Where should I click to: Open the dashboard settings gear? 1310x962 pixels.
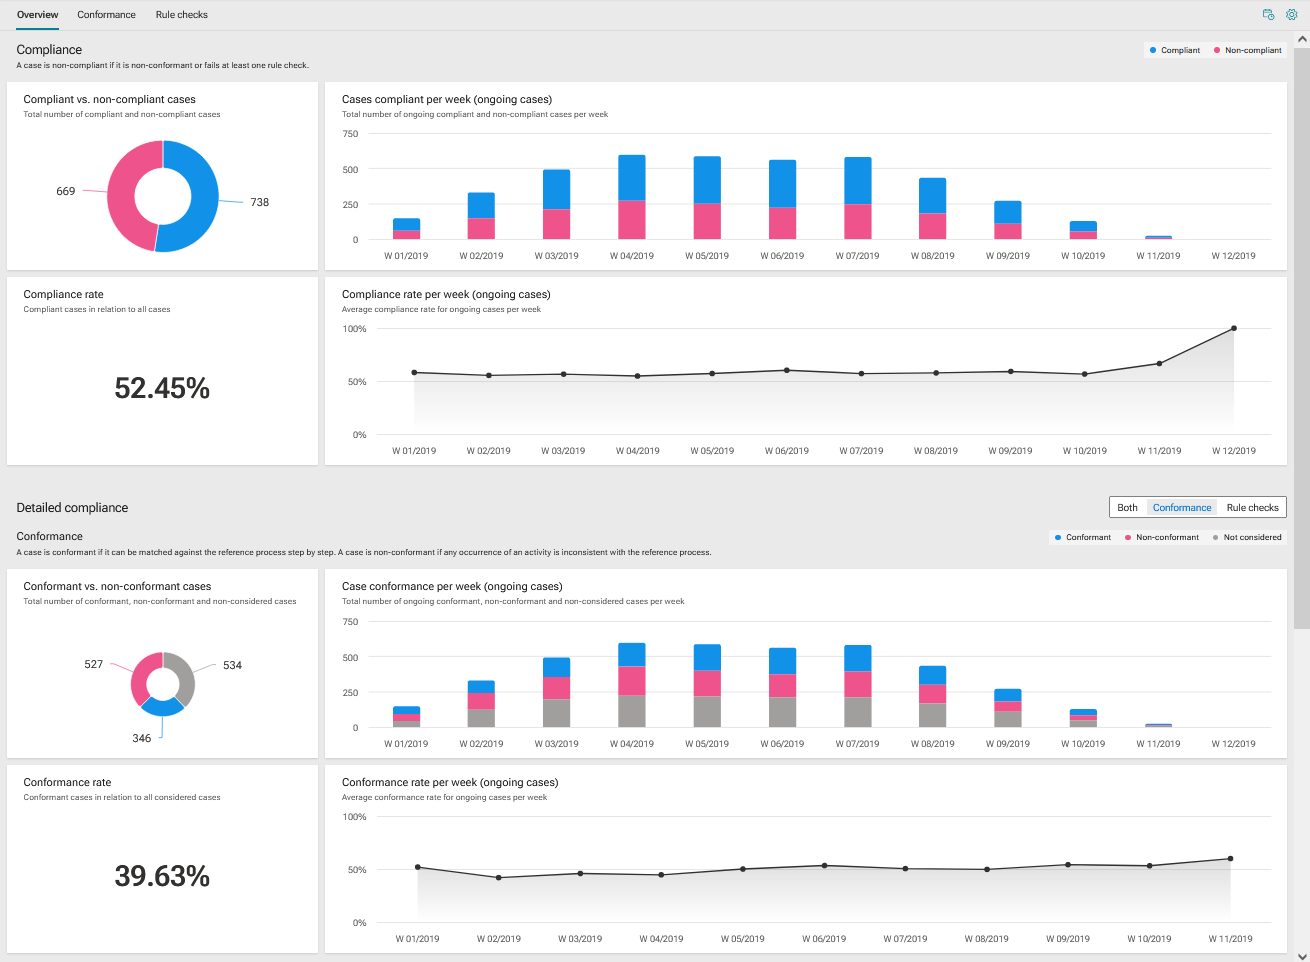coord(1291,15)
